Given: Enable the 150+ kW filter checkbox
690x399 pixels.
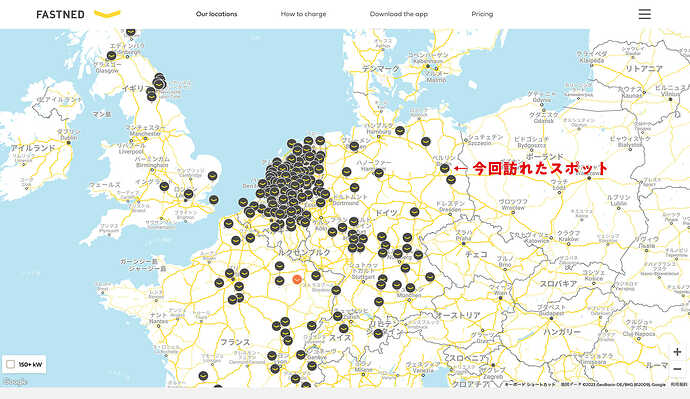Looking at the screenshot, I should point(11,364).
